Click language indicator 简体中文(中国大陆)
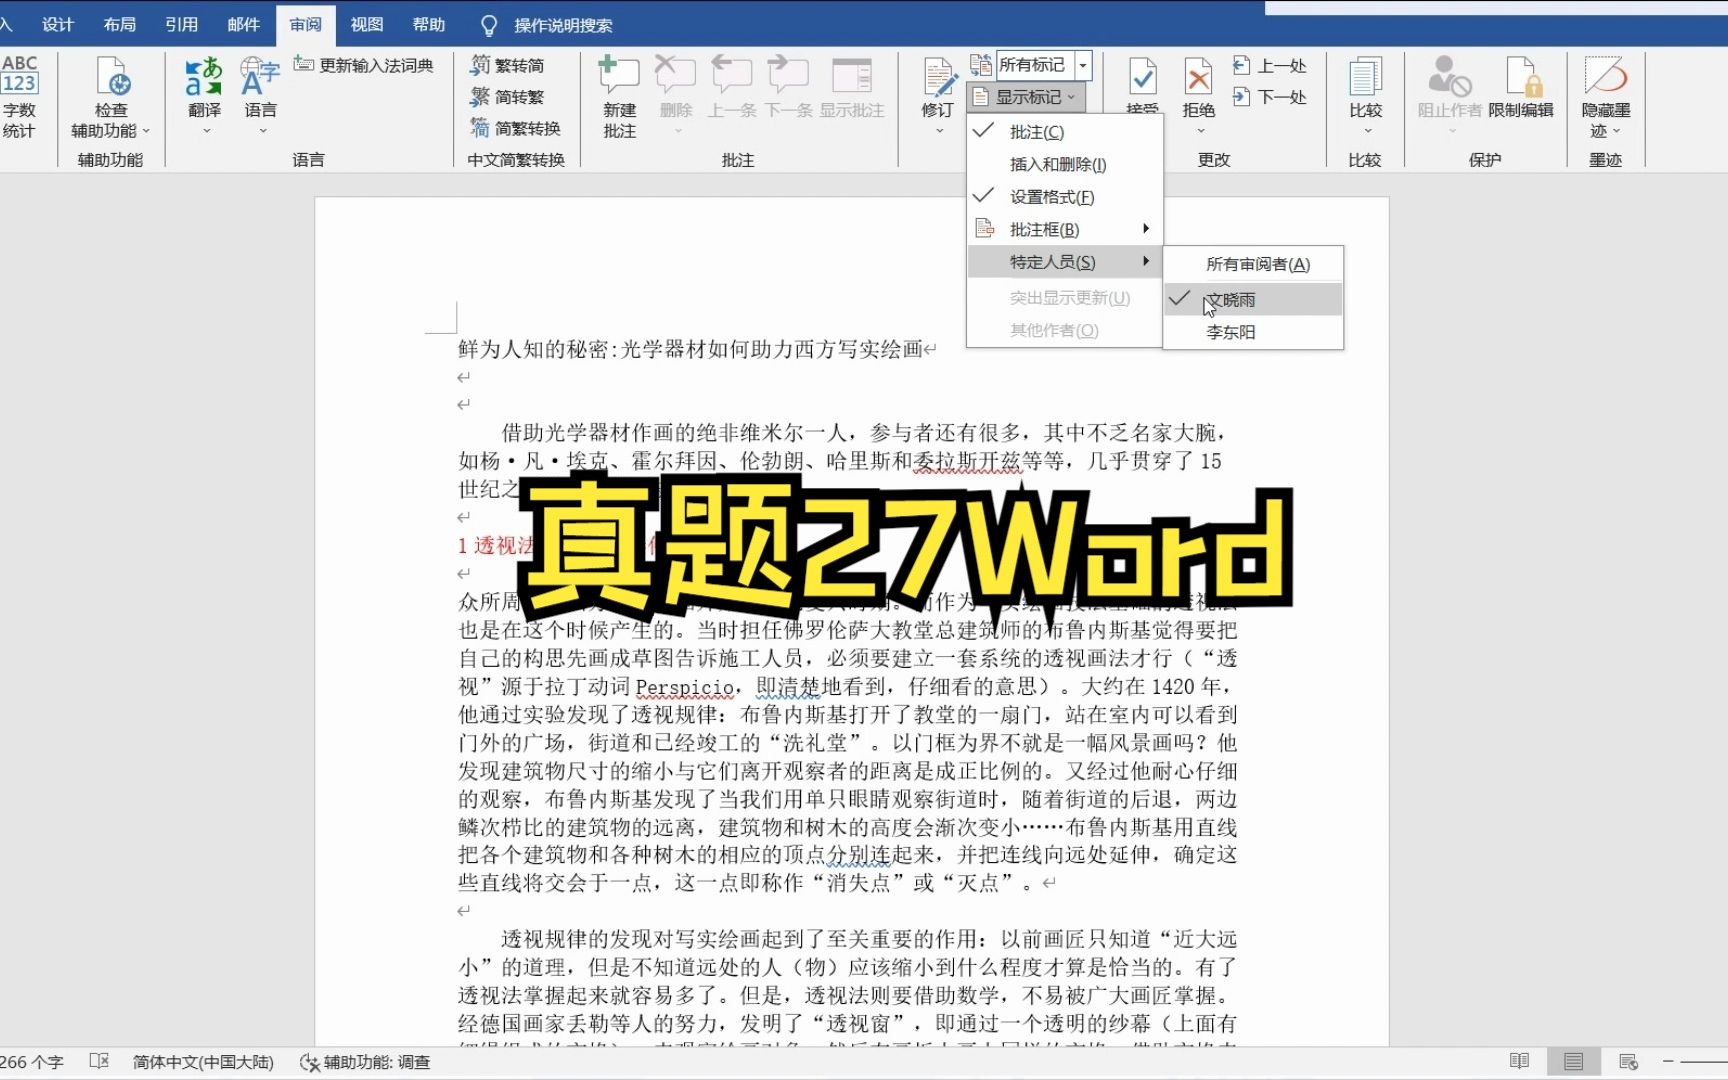 click(203, 1062)
